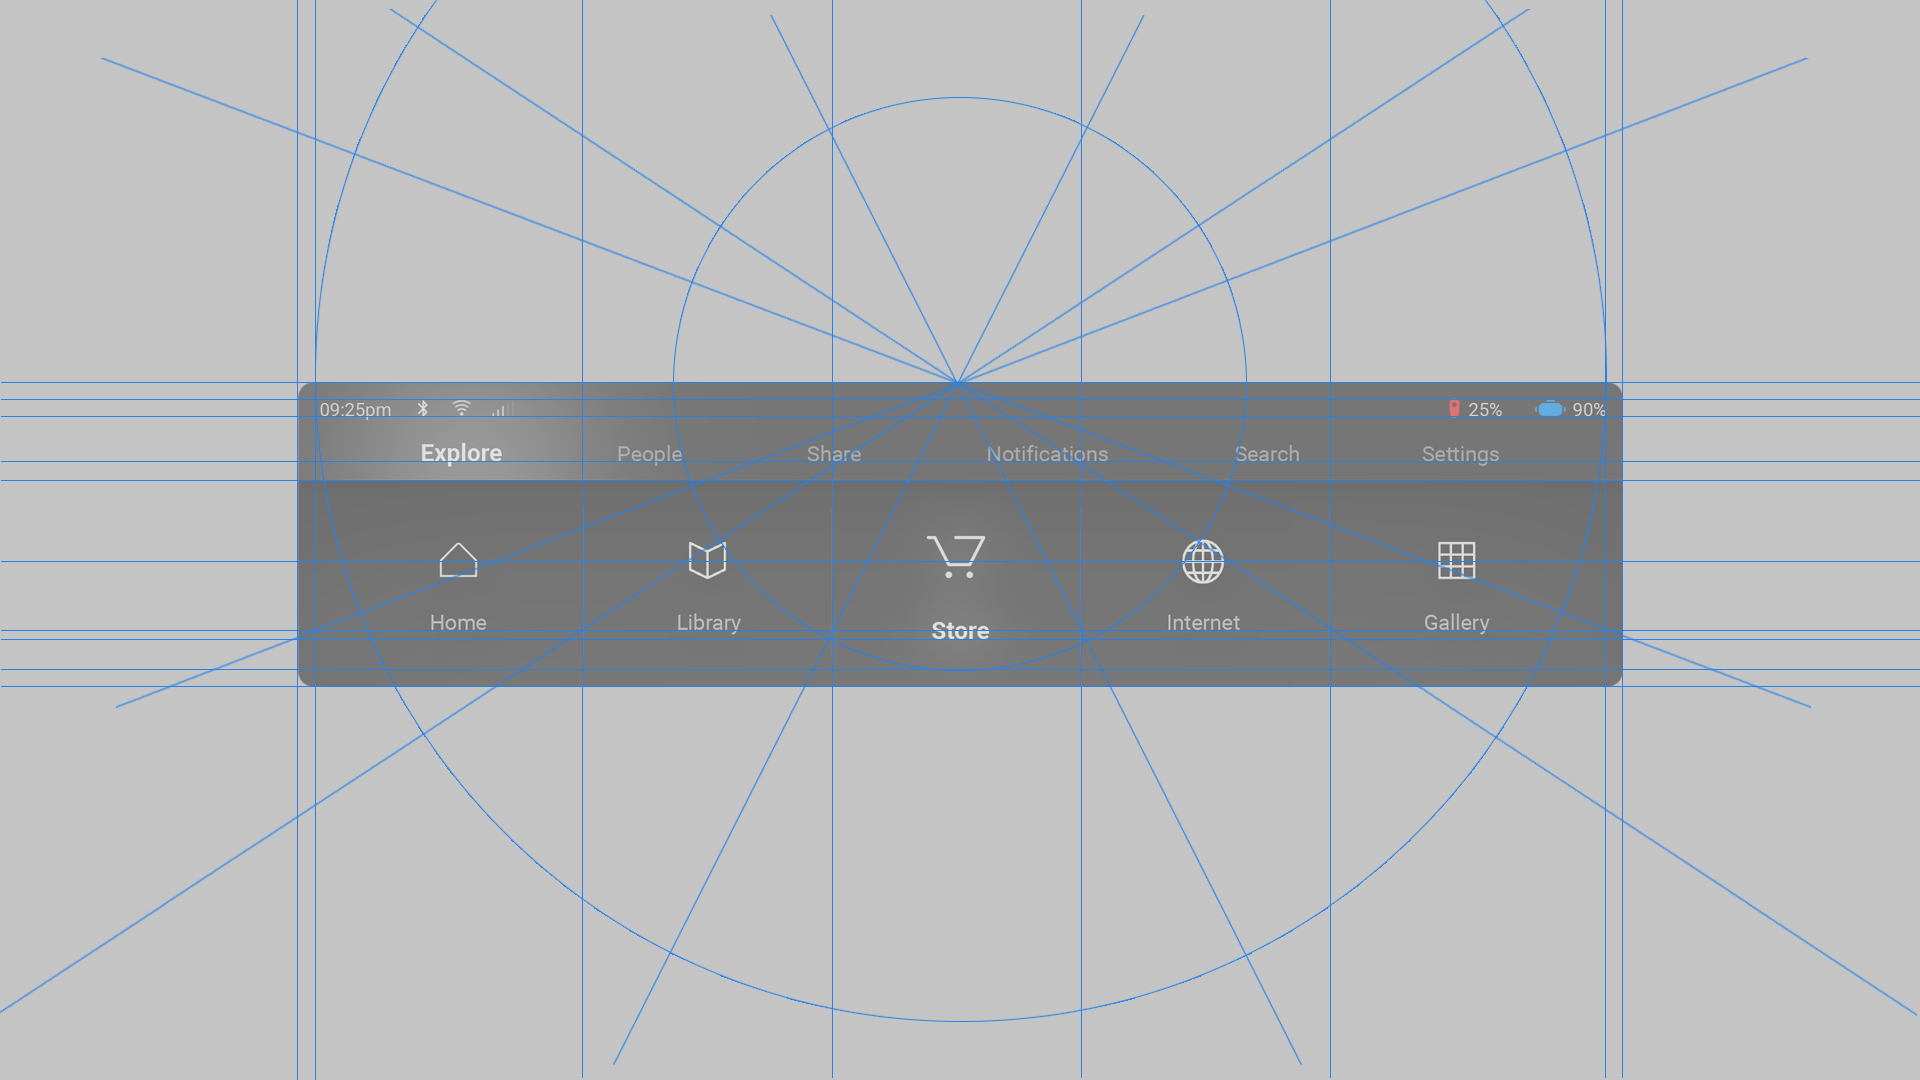The height and width of the screenshot is (1080, 1920).
Task: Click the Library label
Action: (709, 622)
